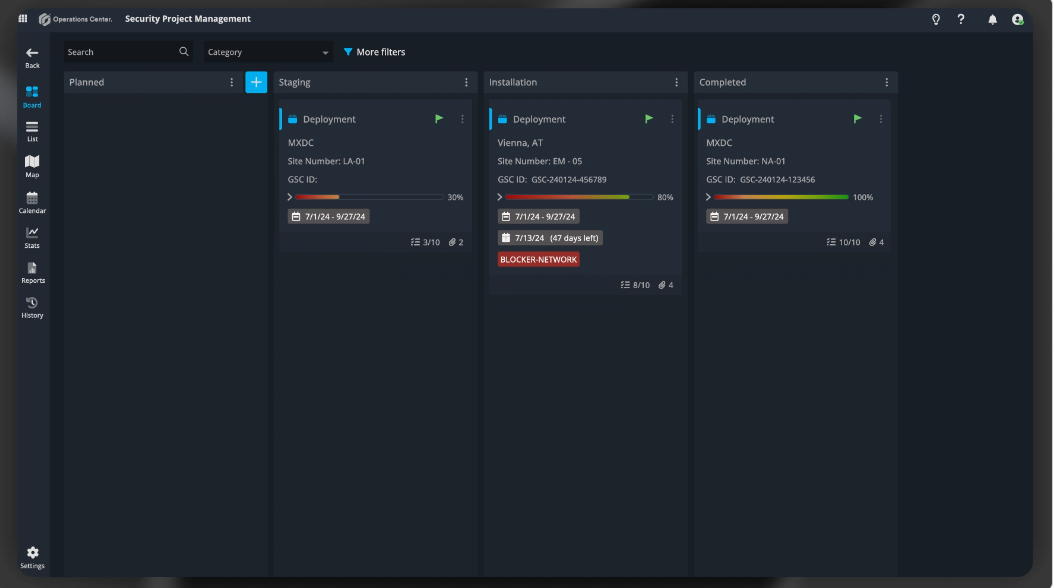Viewport: 1053px width, 588px height.
Task: Open the 8/10 checklist count
Action: click(x=635, y=285)
